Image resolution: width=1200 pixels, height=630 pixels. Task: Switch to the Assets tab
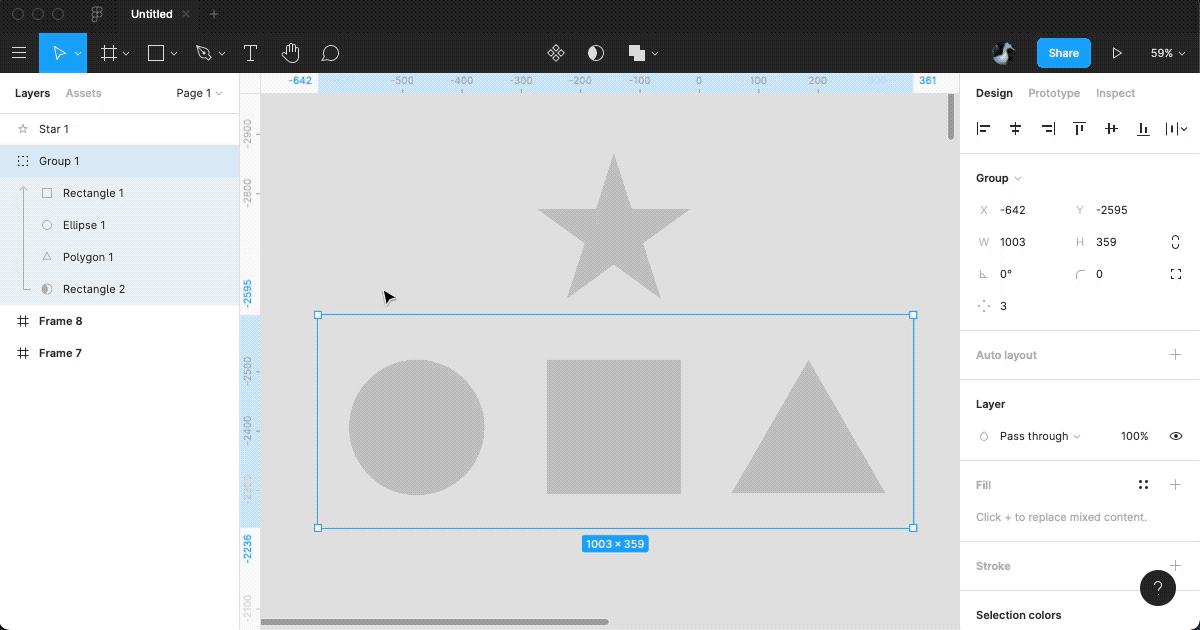[x=83, y=93]
